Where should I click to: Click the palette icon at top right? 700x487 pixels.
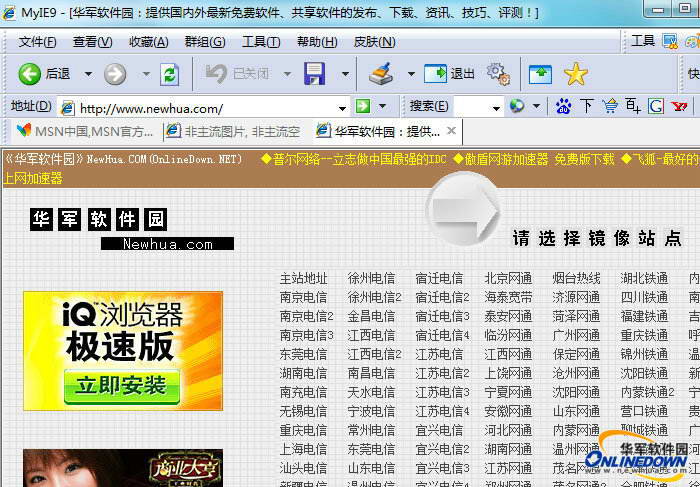pyautogui.click(x=692, y=42)
